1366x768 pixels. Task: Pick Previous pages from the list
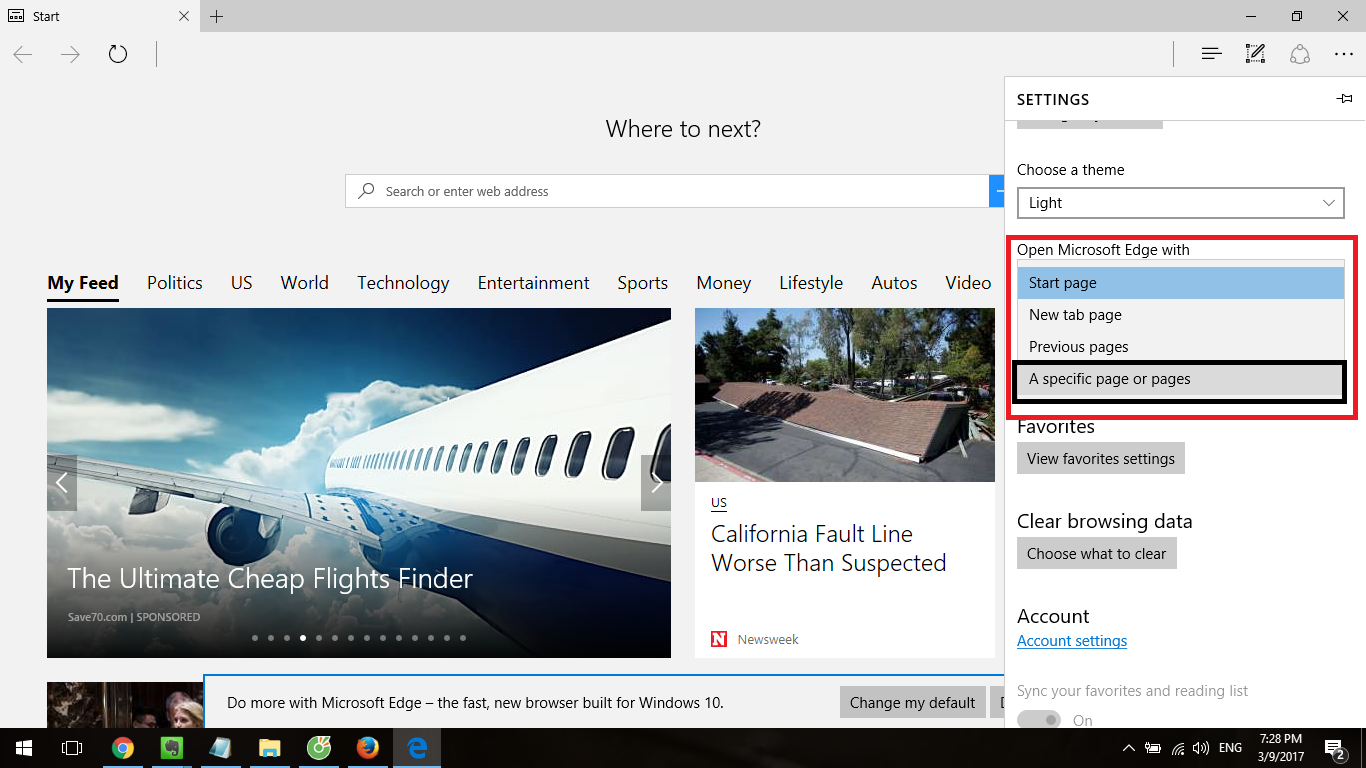[1181, 347]
